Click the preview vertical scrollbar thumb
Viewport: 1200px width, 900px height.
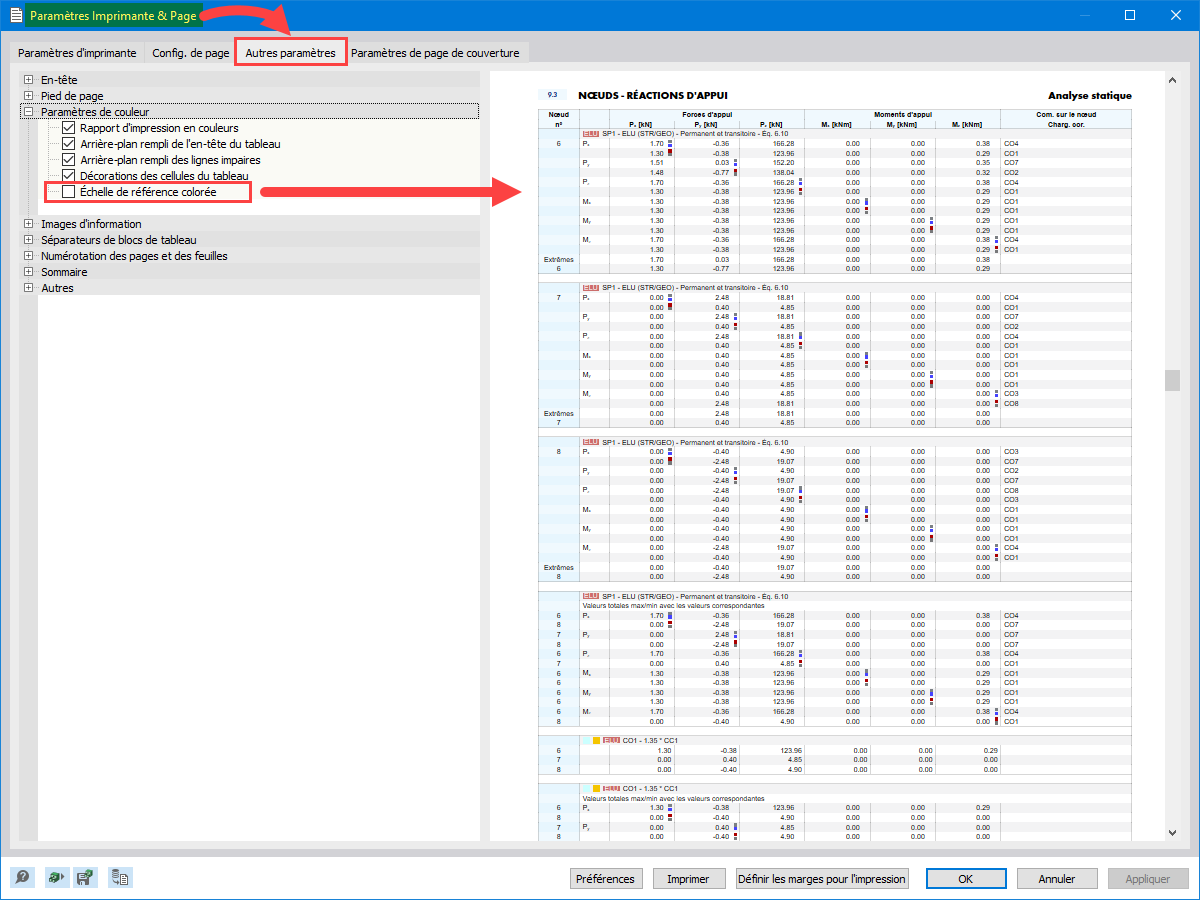tap(1172, 380)
